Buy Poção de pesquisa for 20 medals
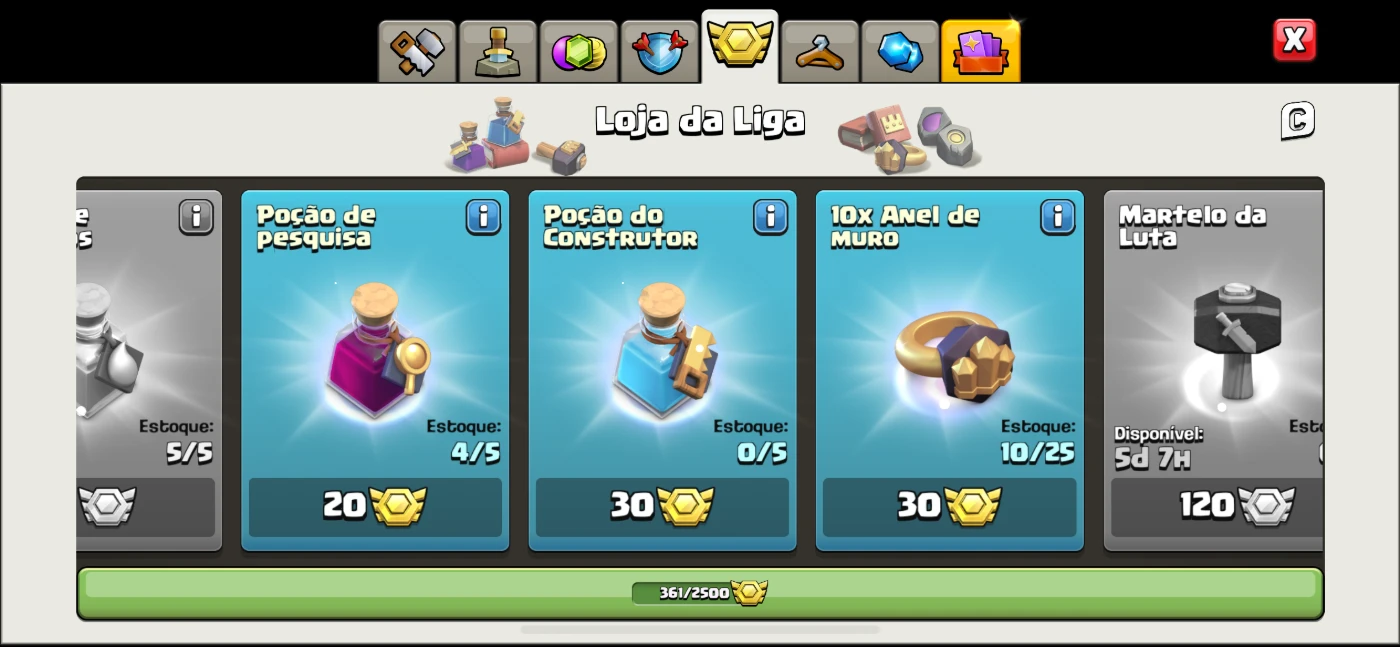 375,507
